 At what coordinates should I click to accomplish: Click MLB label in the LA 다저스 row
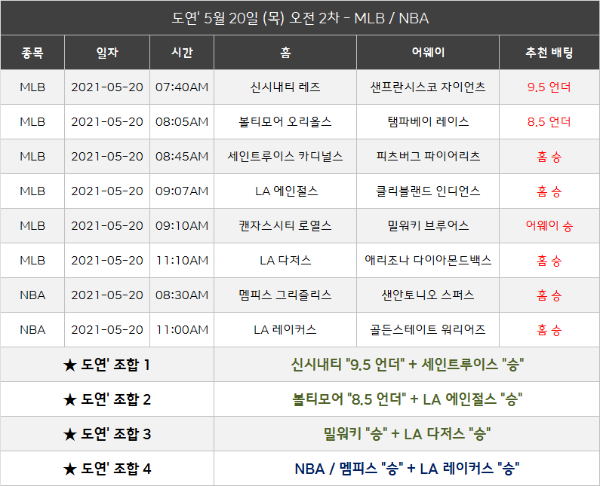pos(33,261)
